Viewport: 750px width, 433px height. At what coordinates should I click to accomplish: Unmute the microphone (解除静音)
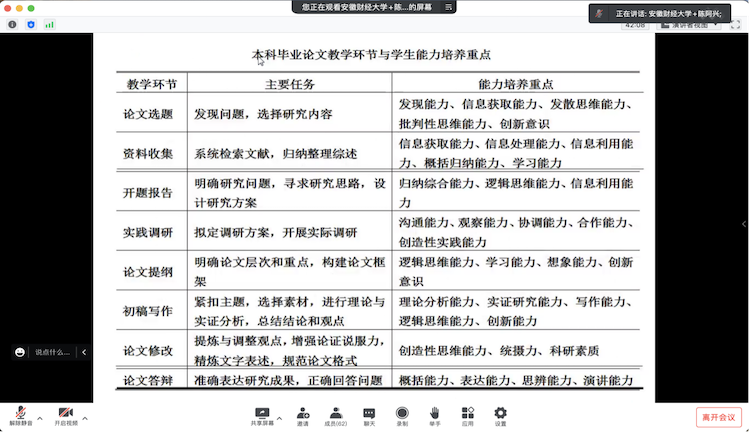pyautogui.click(x=19, y=414)
